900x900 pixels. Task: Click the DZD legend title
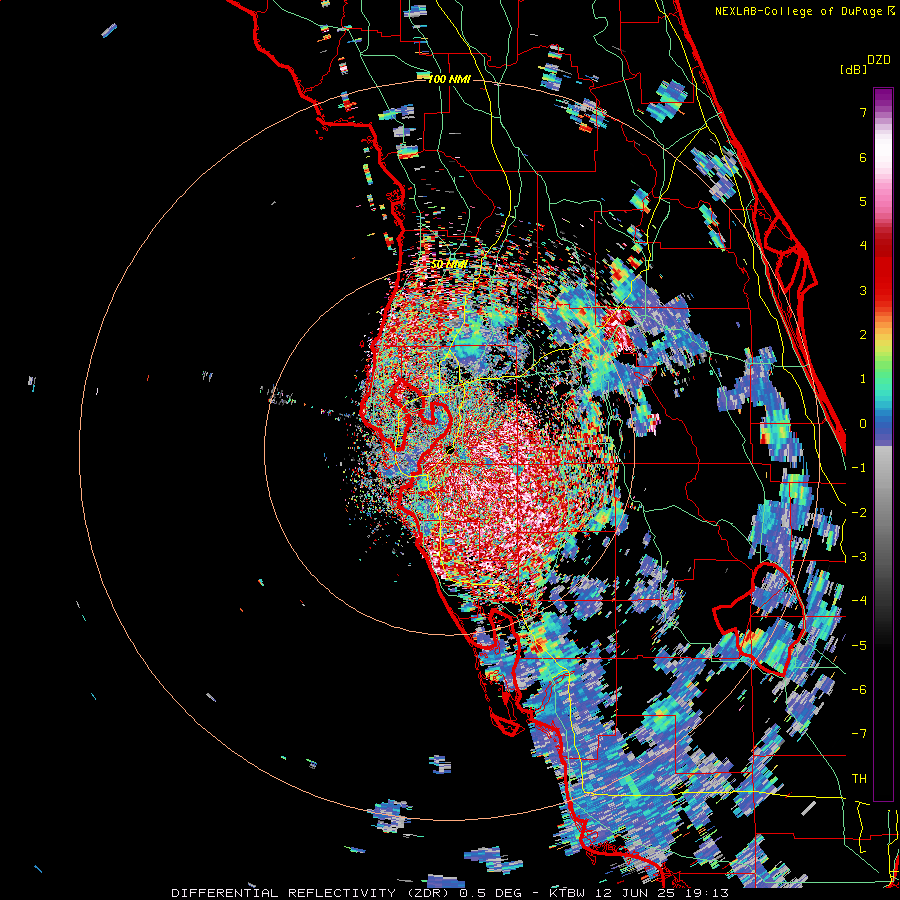point(879,60)
